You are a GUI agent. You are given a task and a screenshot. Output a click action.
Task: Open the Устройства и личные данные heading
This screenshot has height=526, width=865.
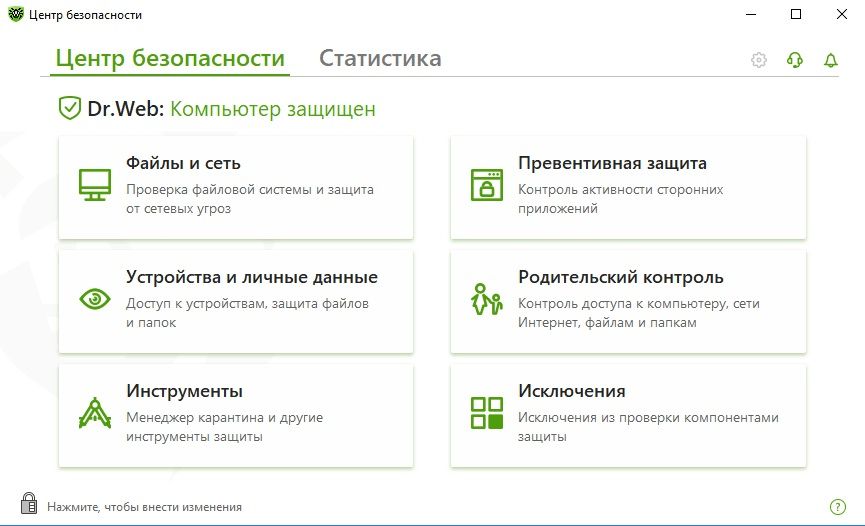252,277
